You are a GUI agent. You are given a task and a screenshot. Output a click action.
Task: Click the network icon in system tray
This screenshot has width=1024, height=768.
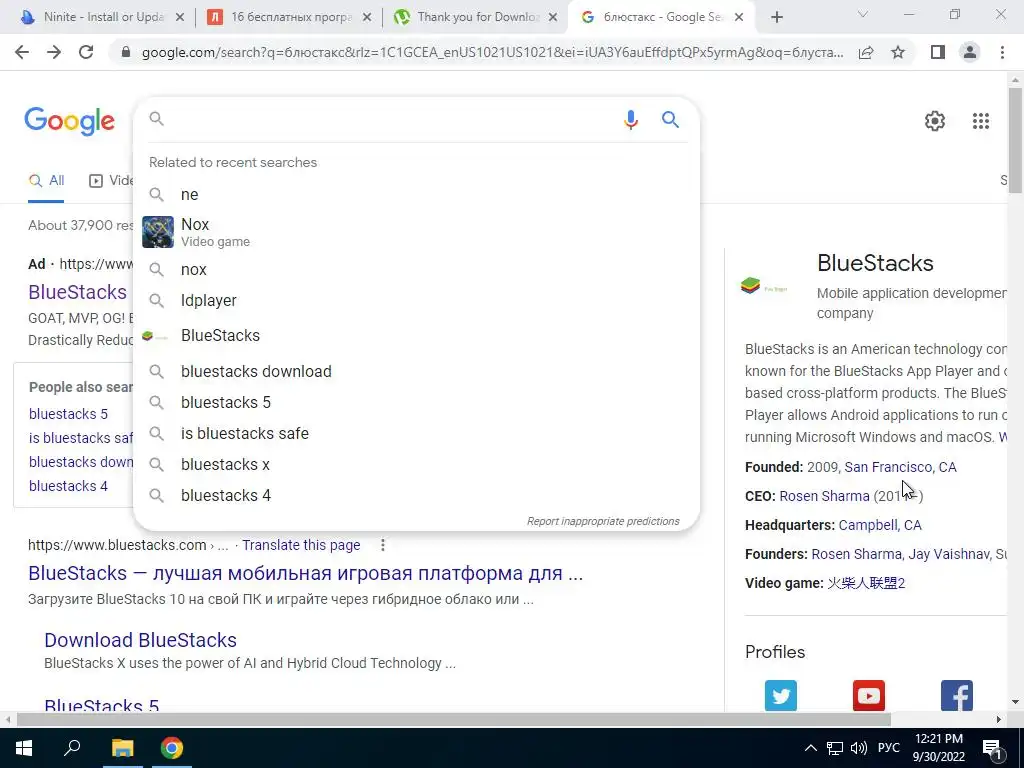(835, 748)
